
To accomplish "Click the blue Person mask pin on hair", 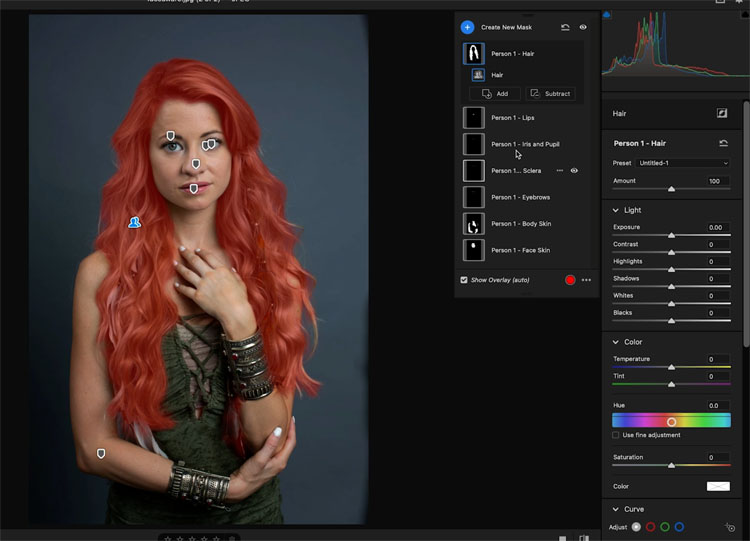I will (x=134, y=222).
